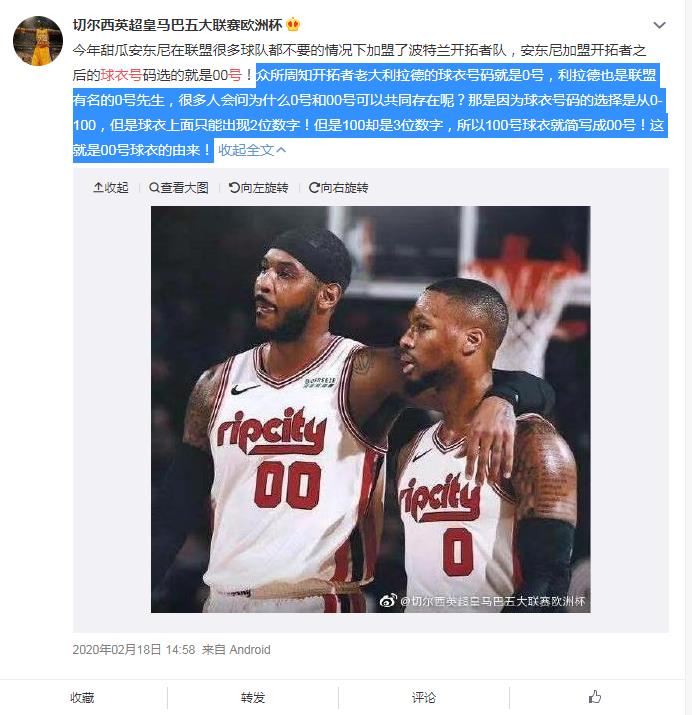692x715 pixels.
Task: Open the post options chevron menu
Action: click(x=659, y=25)
